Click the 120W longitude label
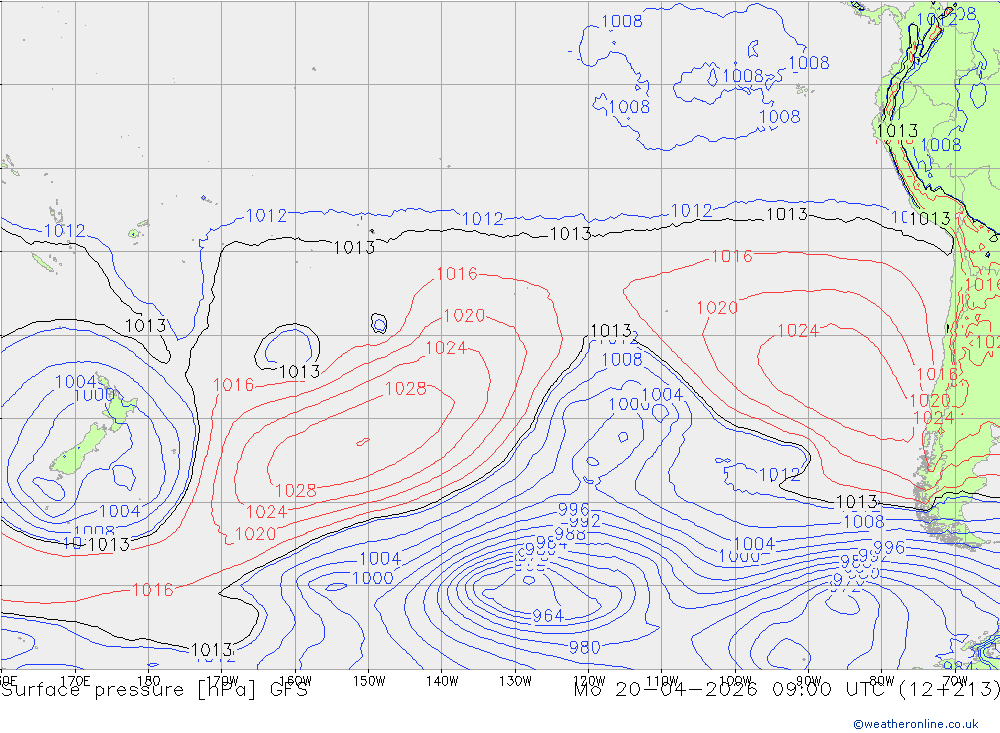 tap(589, 681)
